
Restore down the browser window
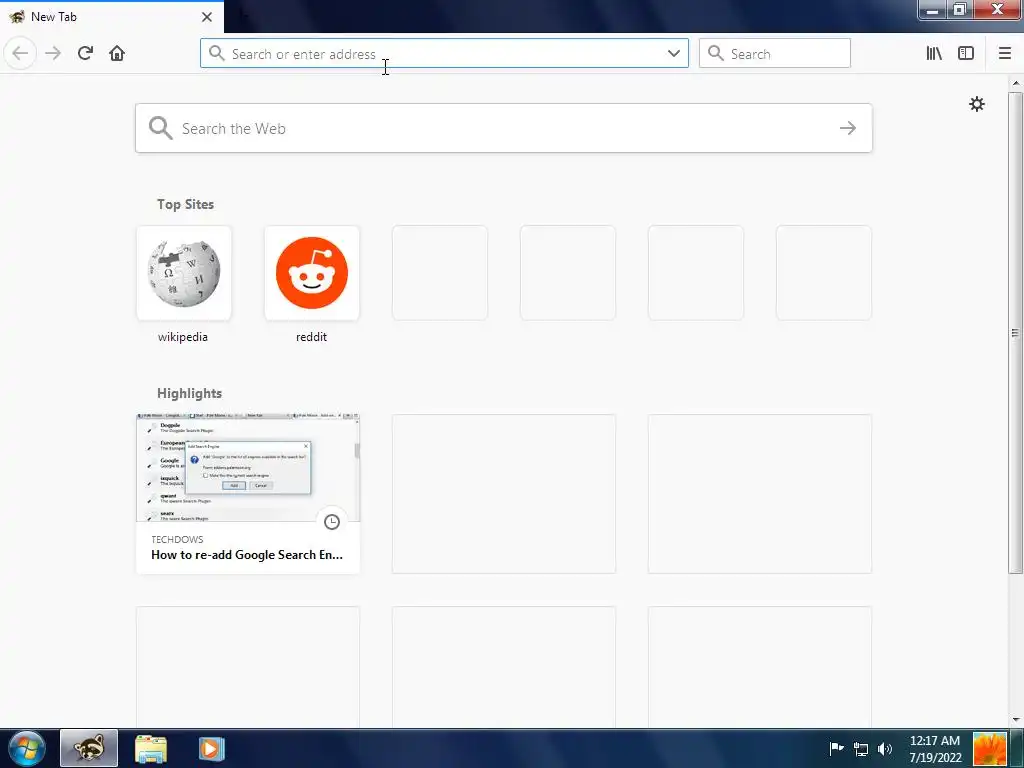pyautogui.click(x=959, y=10)
